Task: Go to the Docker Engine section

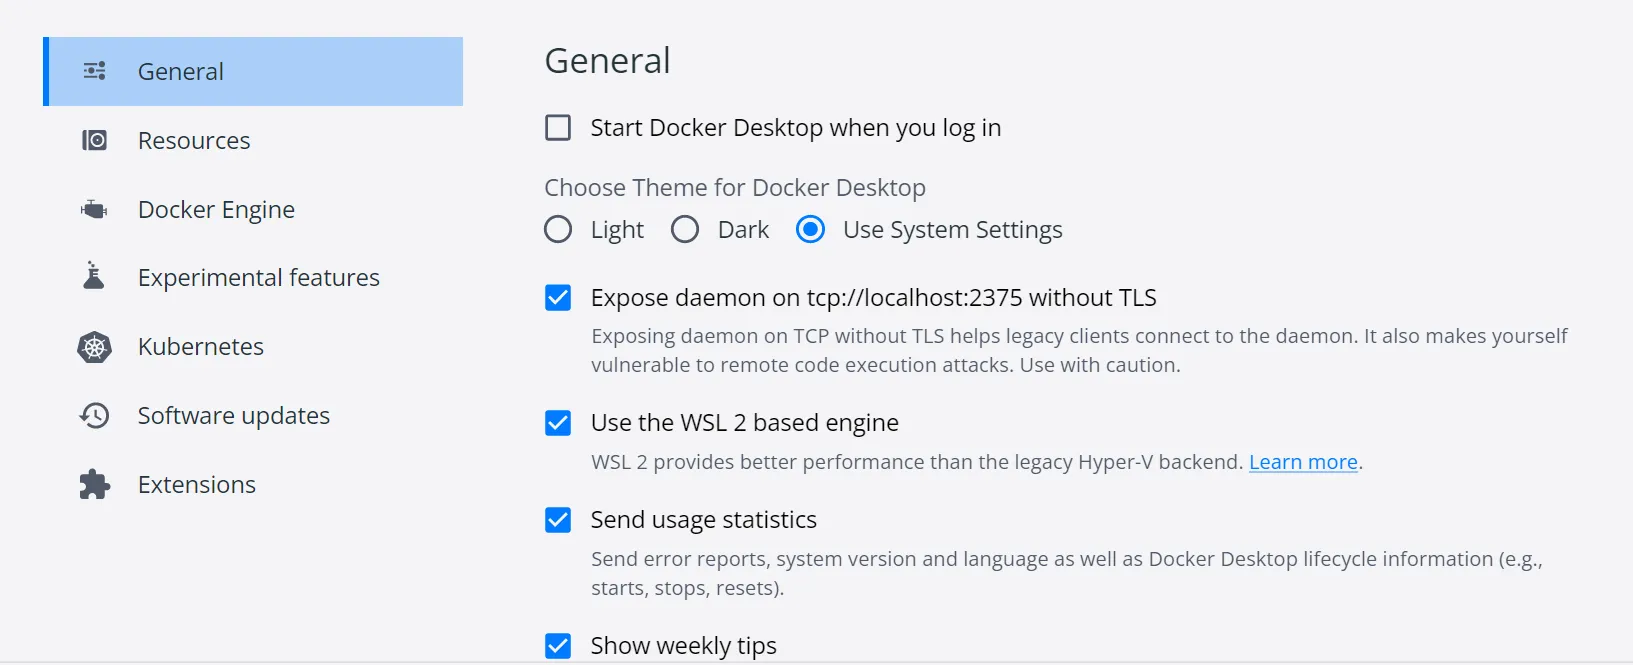Action: coord(216,210)
